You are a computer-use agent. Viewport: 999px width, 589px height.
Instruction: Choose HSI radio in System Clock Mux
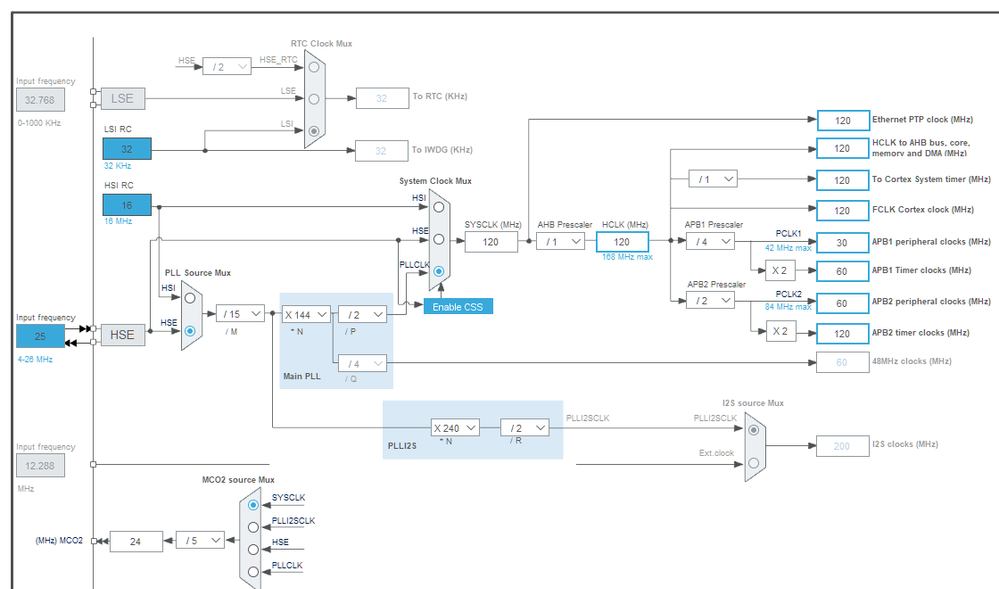tap(438, 207)
